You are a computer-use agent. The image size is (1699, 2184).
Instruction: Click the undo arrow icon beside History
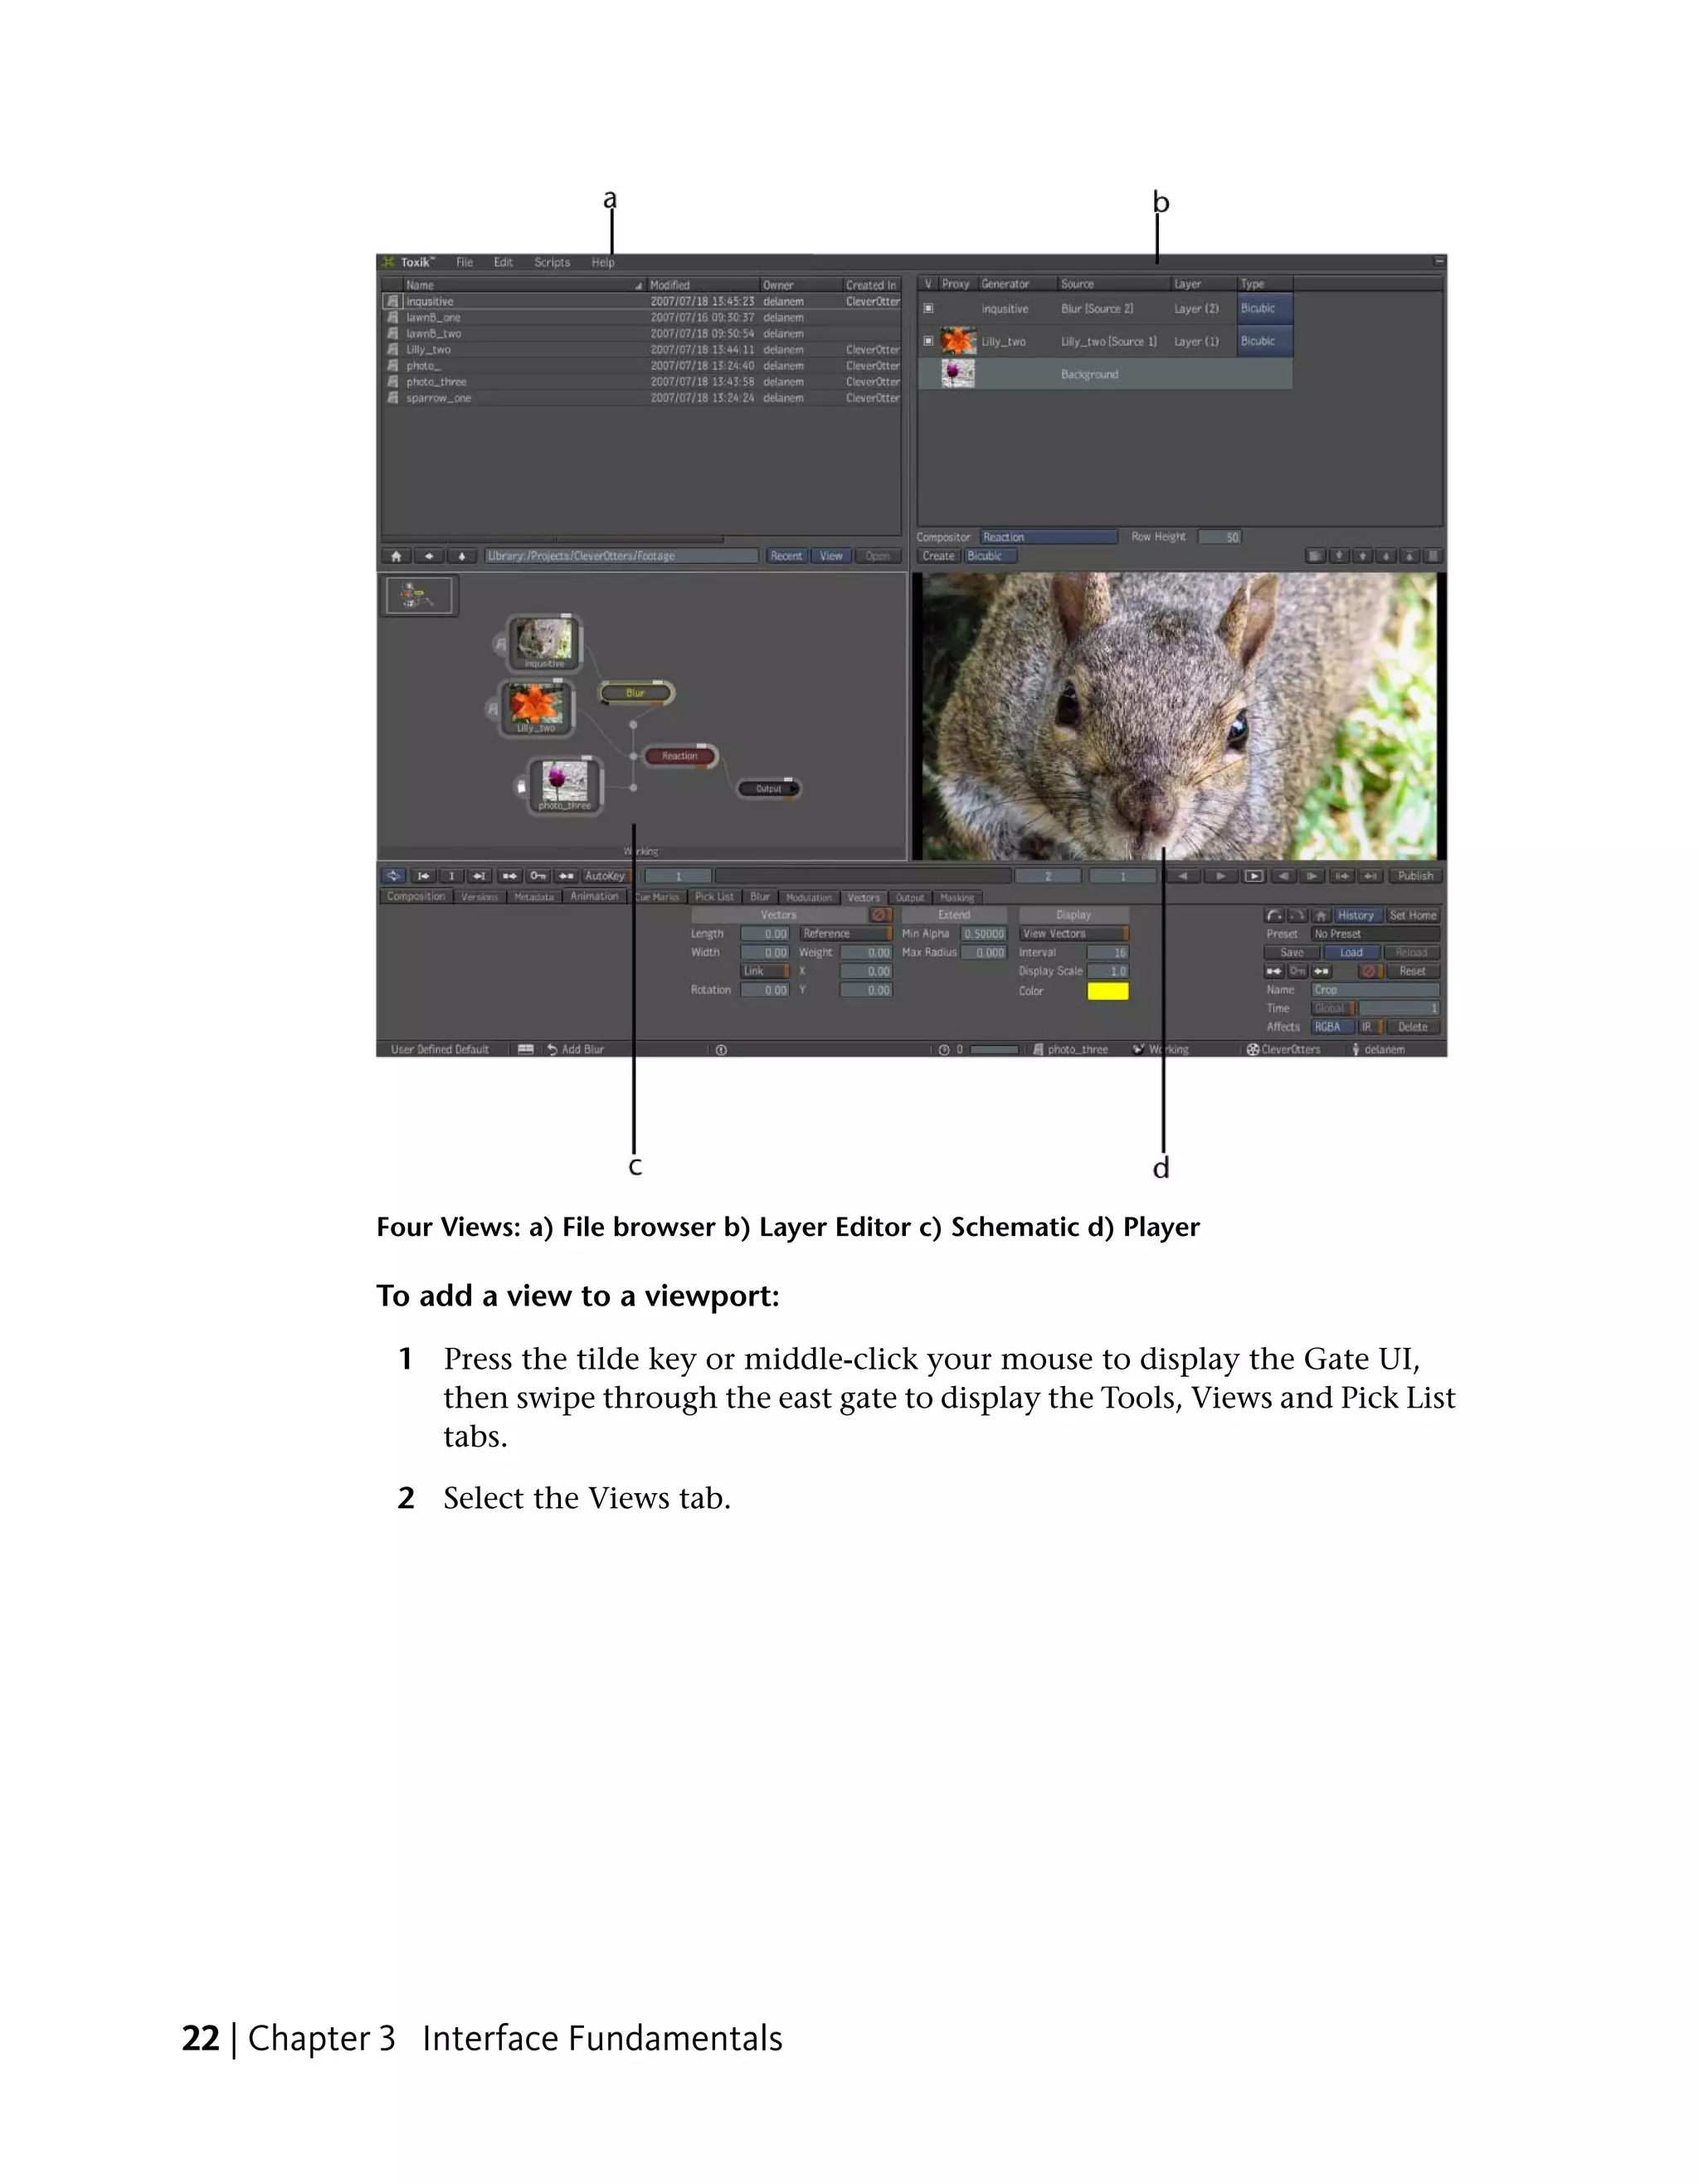[x=1274, y=915]
